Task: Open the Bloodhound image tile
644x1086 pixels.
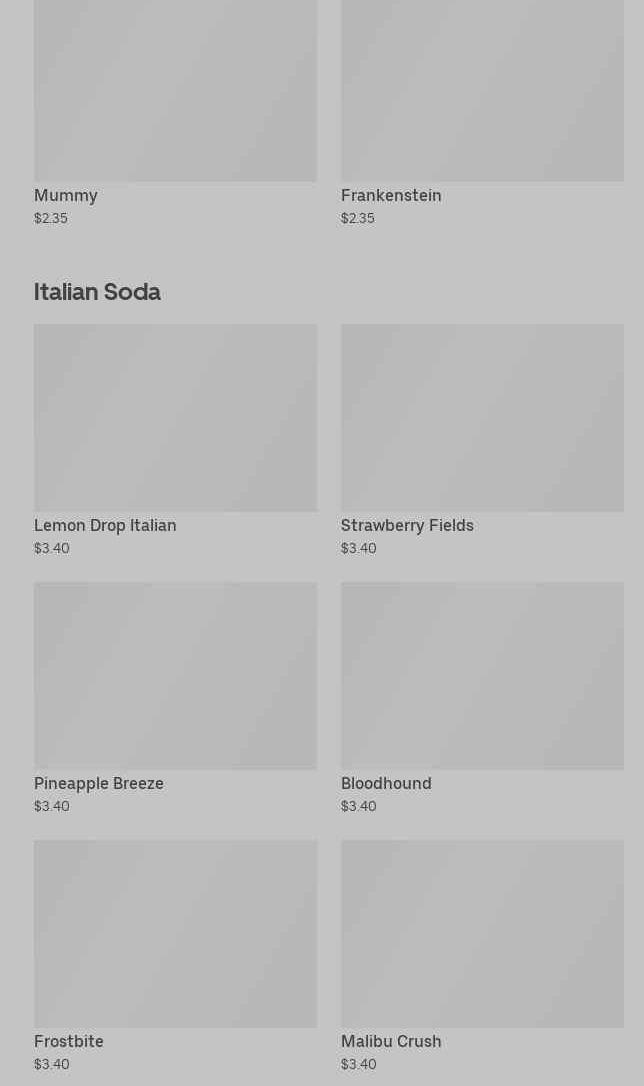Action: pyautogui.click(x=482, y=675)
